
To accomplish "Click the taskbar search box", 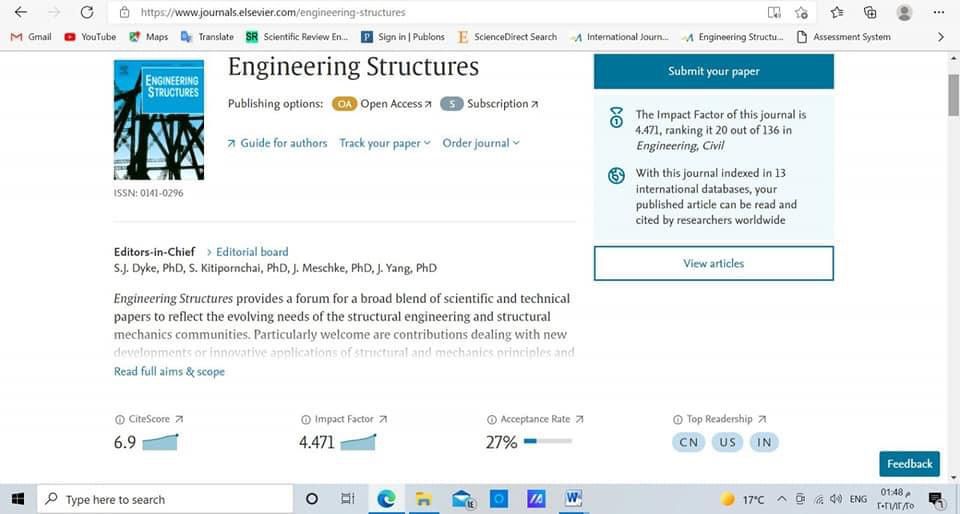I will (x=165, y=499).
